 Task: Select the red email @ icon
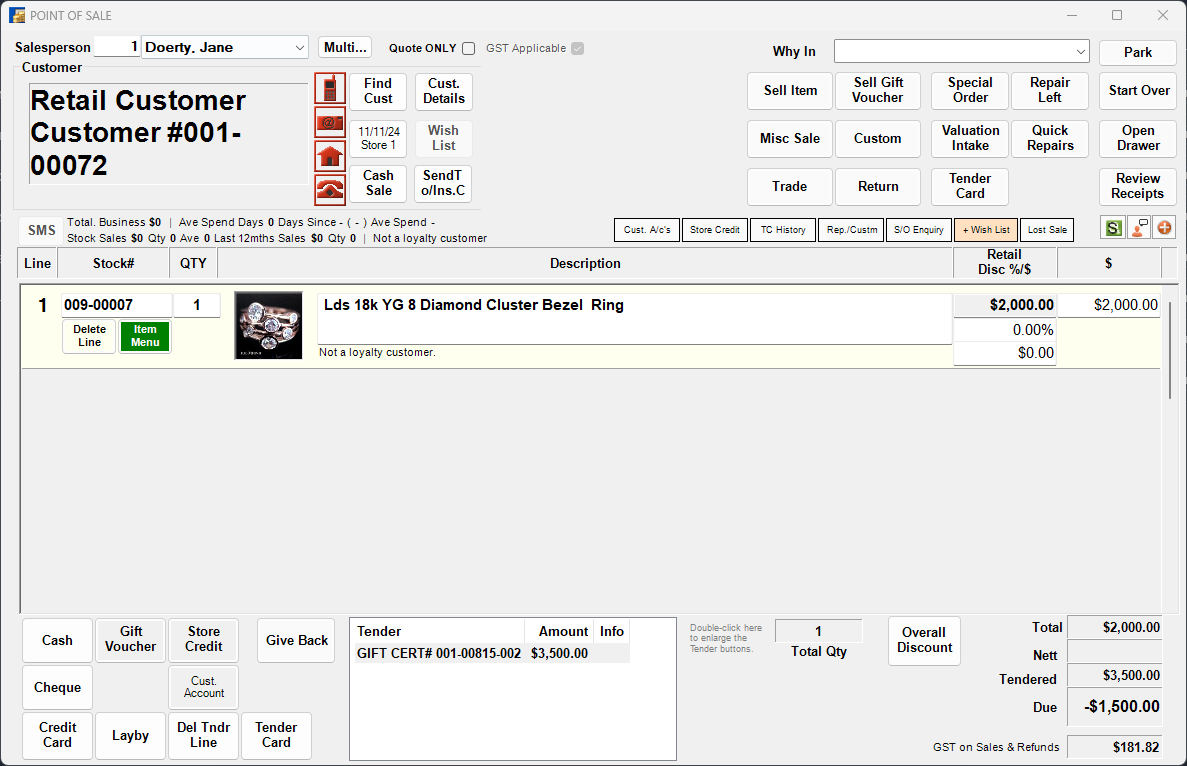click(x=330, y=122)
